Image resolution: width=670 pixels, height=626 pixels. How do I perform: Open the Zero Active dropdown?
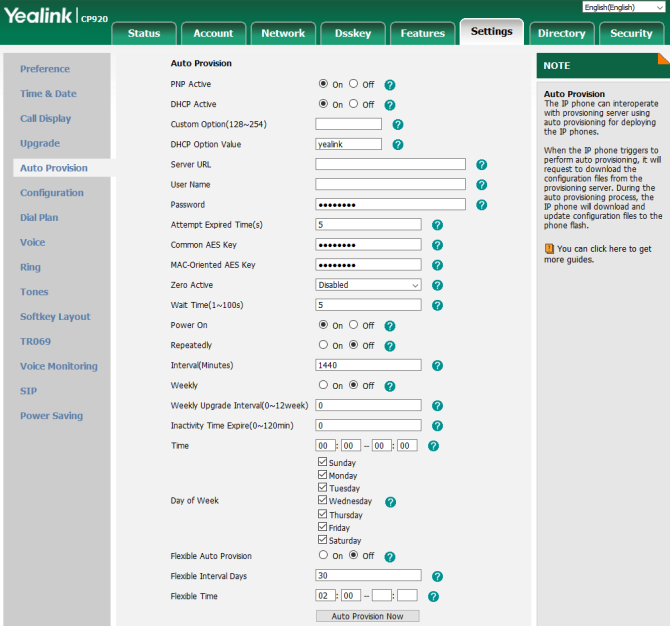pos(368,285)
